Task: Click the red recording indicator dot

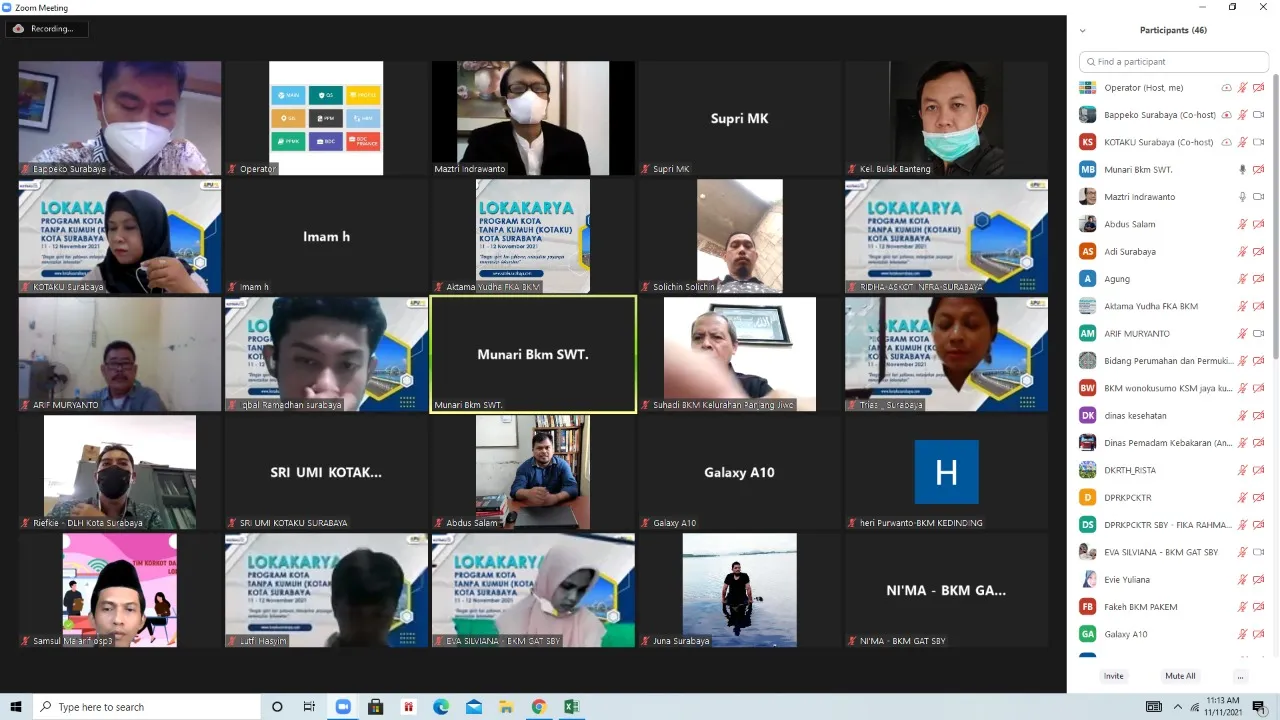Action: click(18, 29)
